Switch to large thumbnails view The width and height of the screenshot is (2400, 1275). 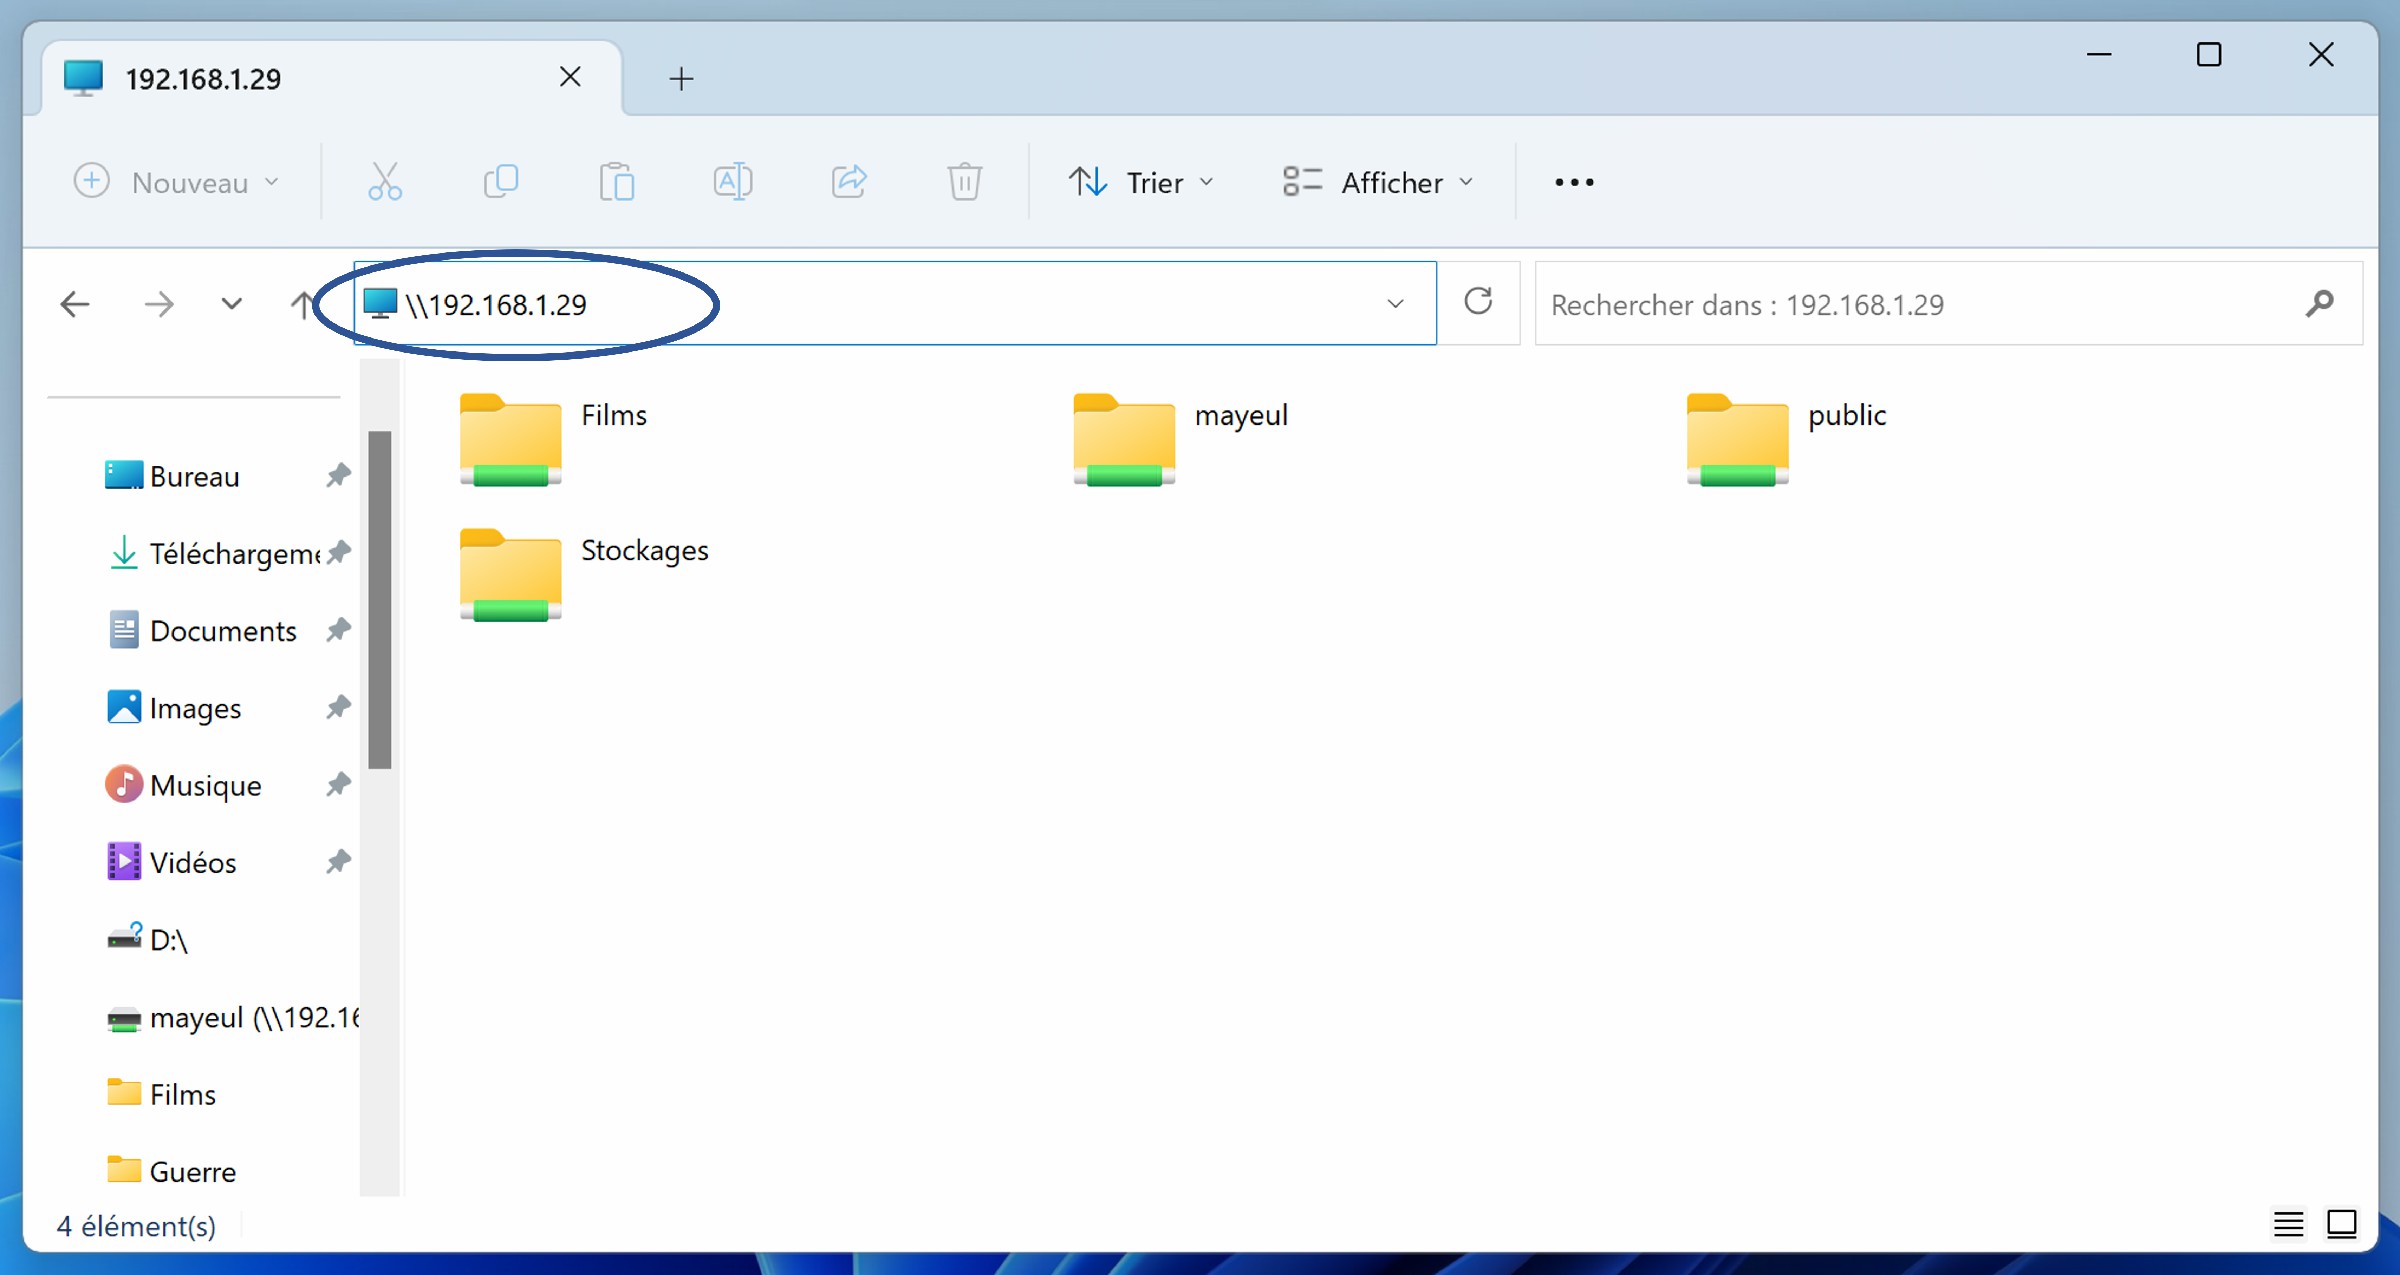2341,1223
